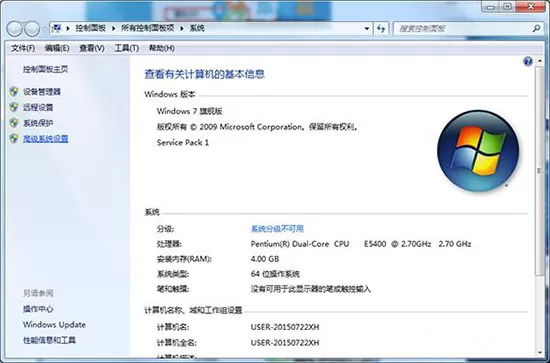Click the text Windows 7 旗舰版
Viewport: 550px width, 363px height.
click(189, 112)
